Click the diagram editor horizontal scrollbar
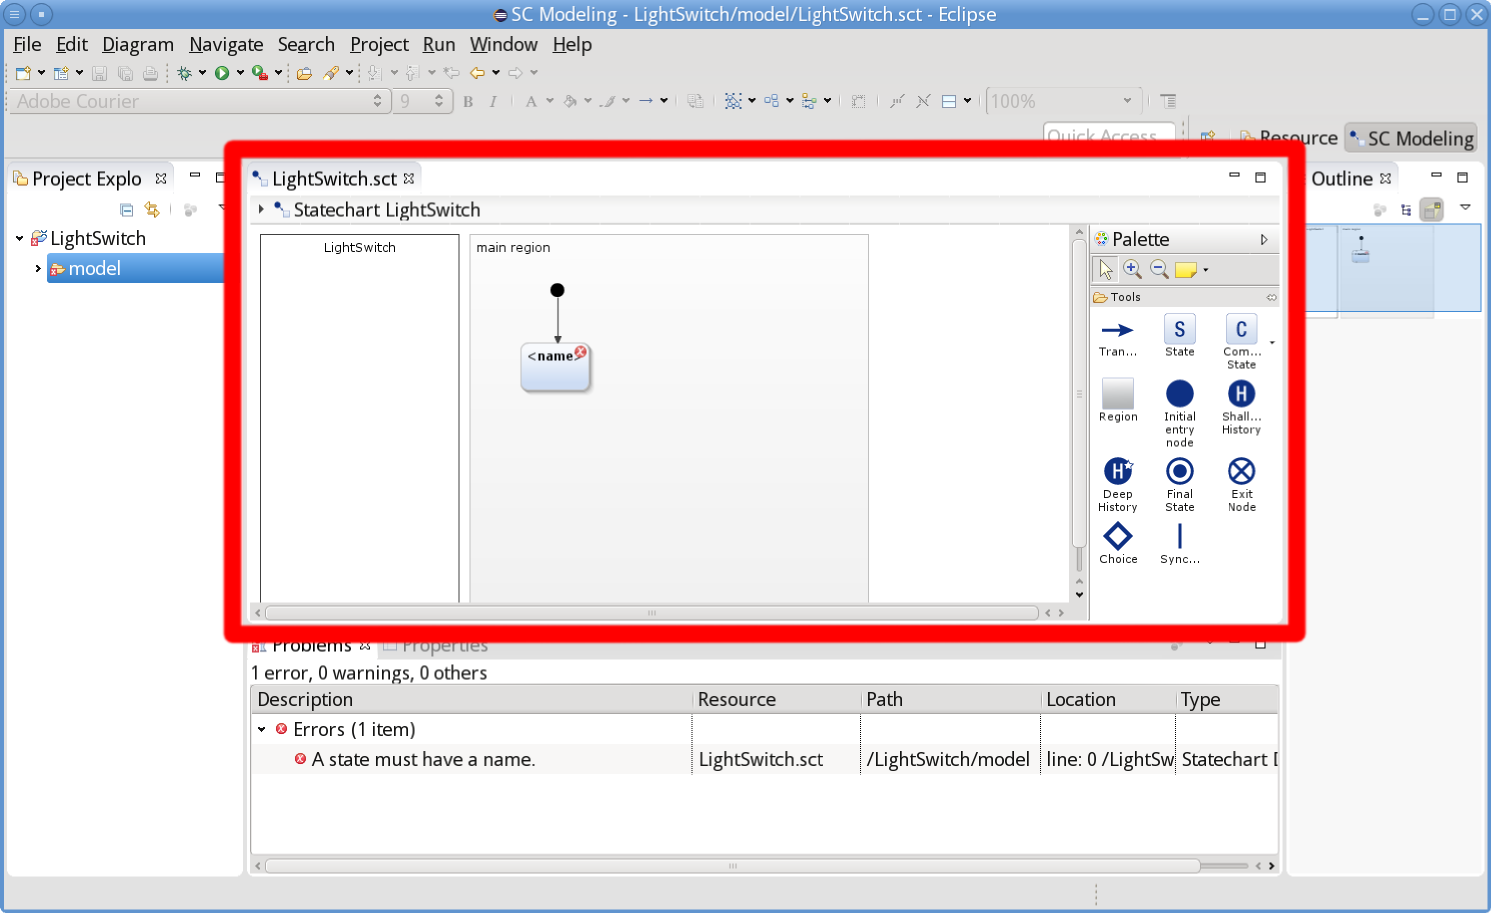 pos(651,613)
